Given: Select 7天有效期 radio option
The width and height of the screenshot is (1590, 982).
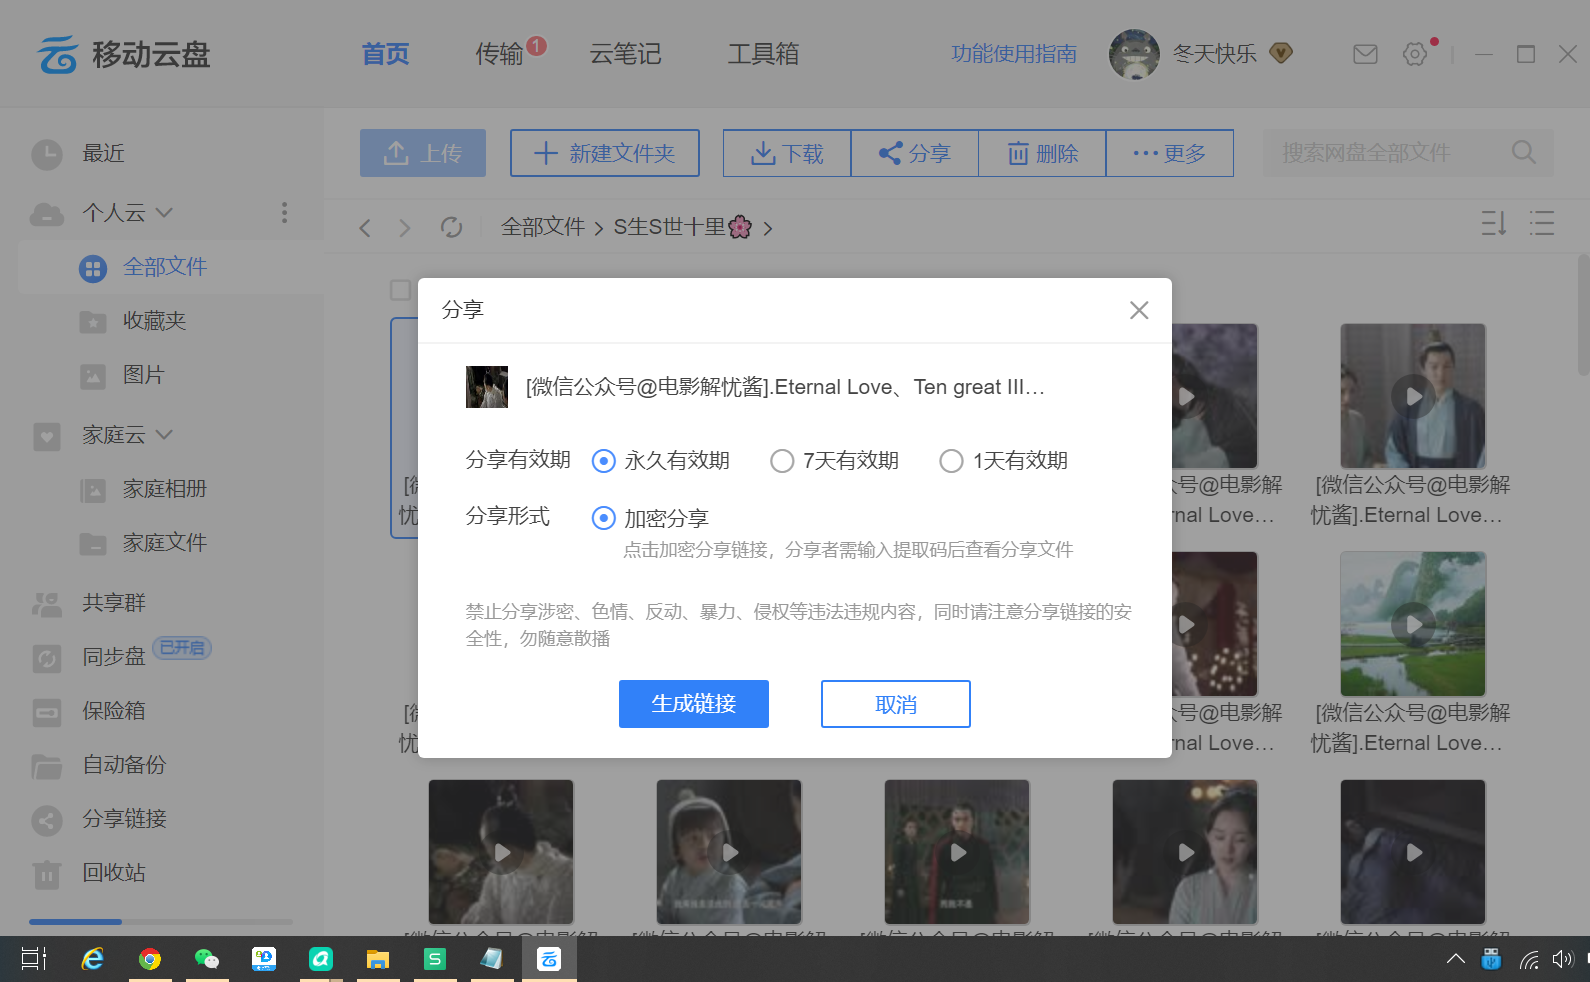Looking at the screenshot, I should 782,460.
